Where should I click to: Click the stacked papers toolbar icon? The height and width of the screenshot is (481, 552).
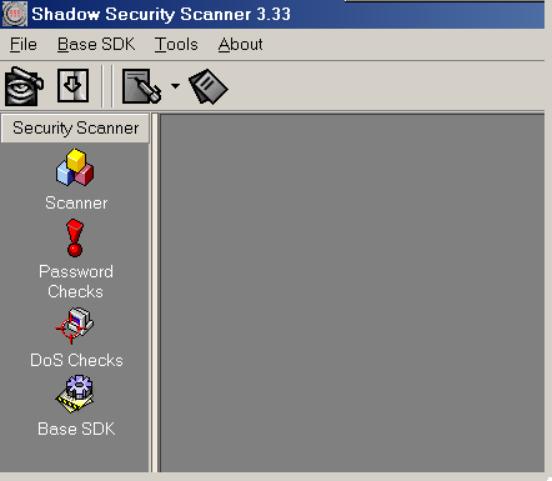point(208,86)
